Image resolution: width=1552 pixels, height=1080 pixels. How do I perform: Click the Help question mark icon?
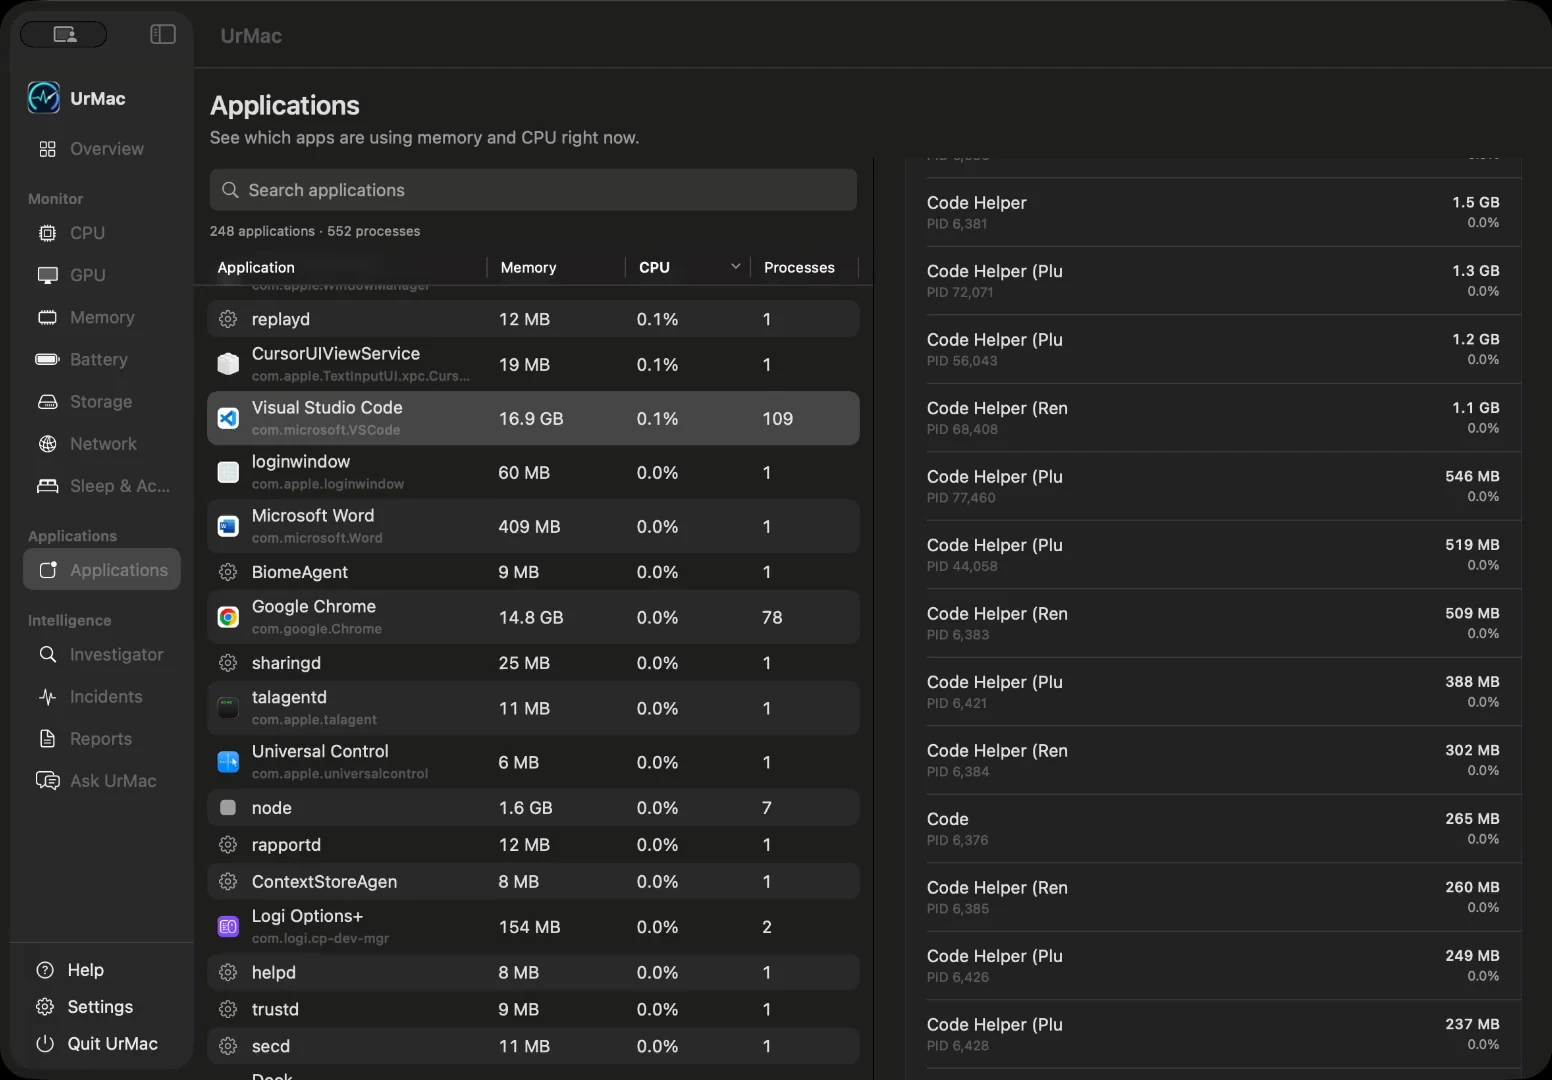45,970
